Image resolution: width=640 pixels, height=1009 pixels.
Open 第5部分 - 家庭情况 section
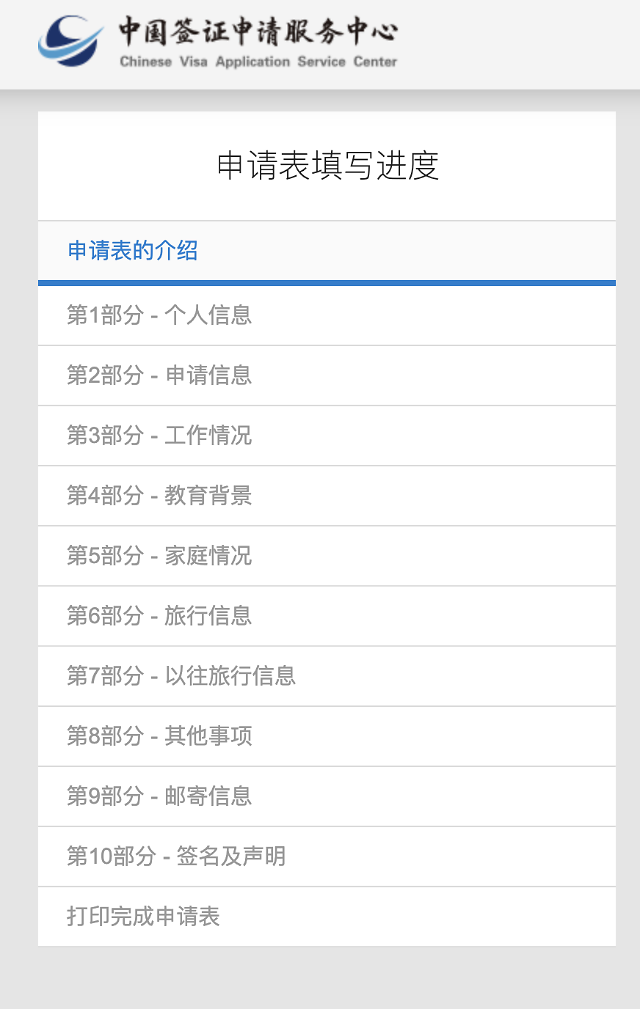(159, 556)
